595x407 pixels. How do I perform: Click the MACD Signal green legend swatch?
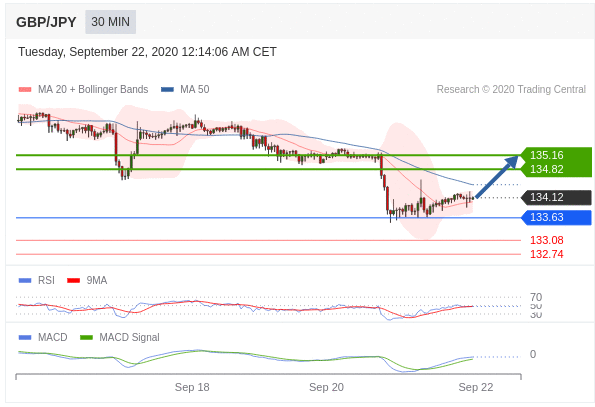click(x=87, y=337)
